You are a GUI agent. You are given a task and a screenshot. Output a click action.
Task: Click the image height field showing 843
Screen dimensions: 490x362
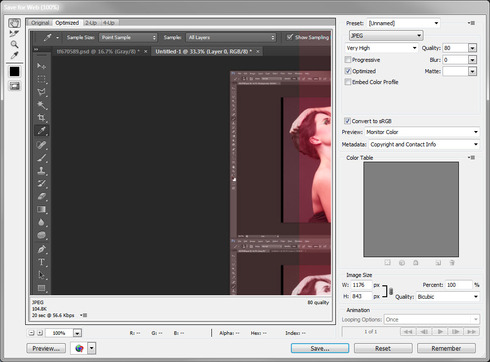pos(361,296)
